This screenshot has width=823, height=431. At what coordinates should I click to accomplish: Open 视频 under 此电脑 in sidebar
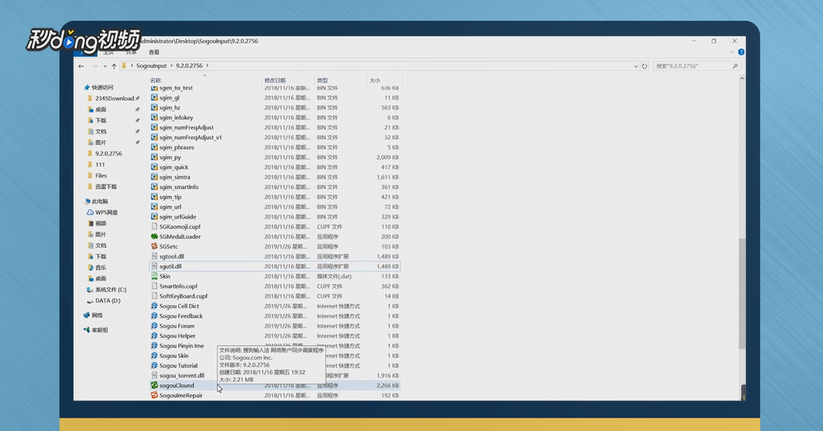click(x=97, y=224)
